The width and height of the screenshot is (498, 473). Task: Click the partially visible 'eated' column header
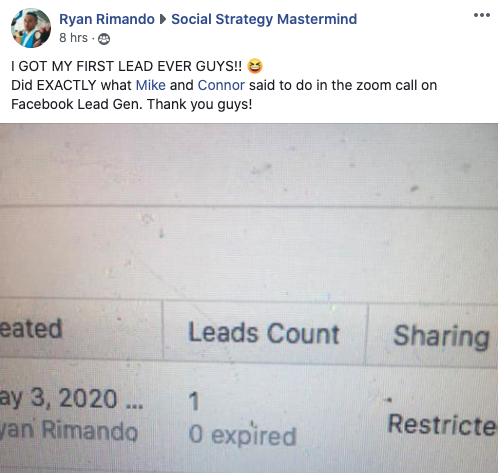pyautogui.click(x=31, y=329)
